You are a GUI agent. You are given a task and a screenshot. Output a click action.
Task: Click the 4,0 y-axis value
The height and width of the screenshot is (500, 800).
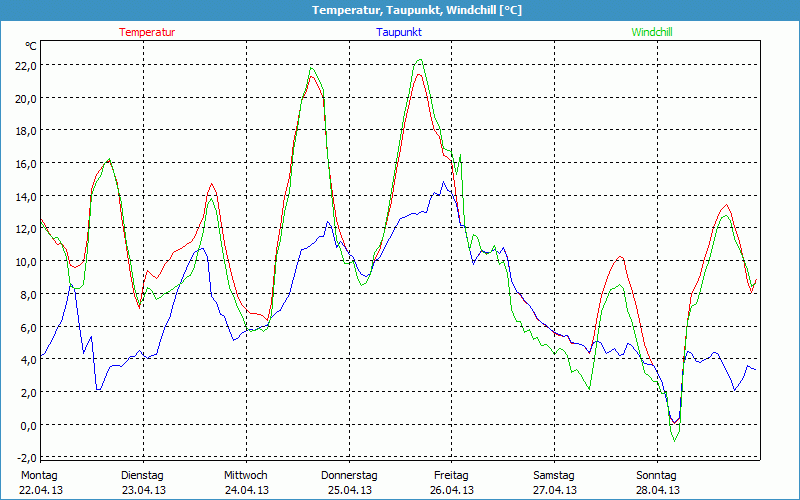tap(28, 360)
